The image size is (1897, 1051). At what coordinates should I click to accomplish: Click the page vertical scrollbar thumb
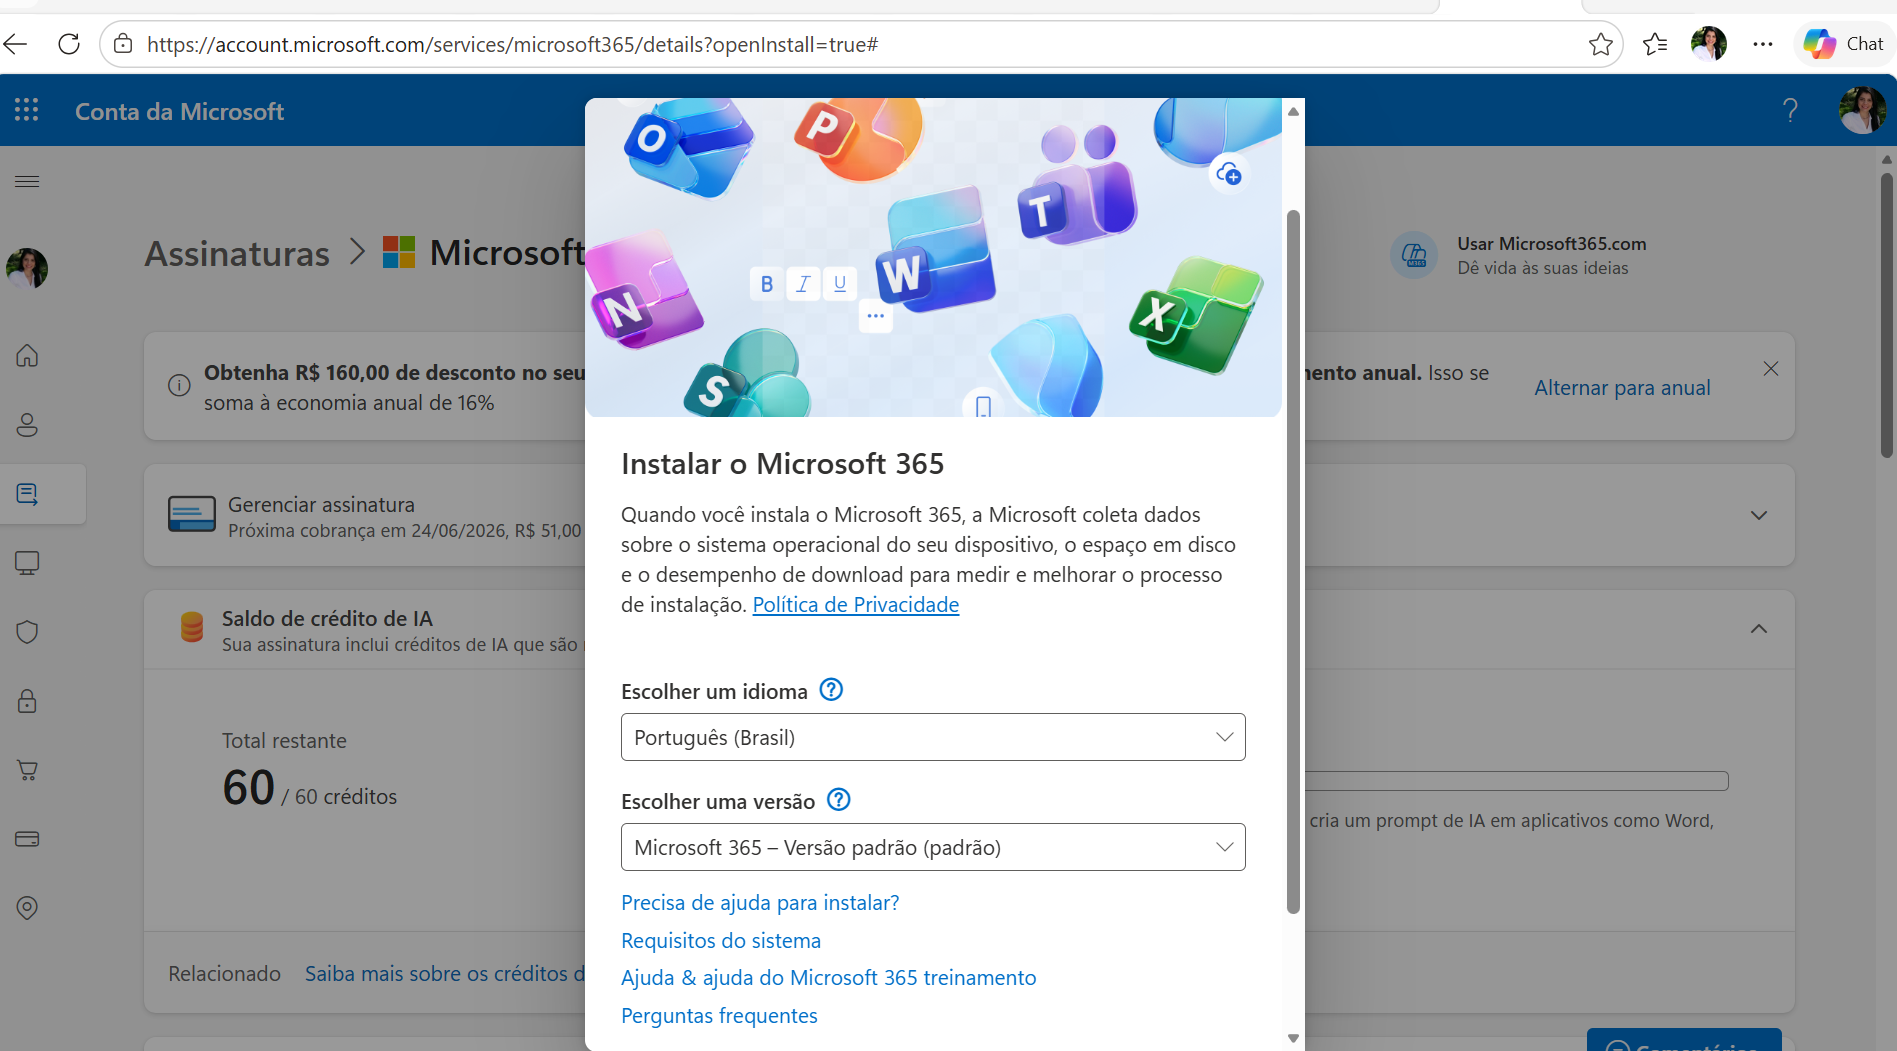(x=1886, y=316)
